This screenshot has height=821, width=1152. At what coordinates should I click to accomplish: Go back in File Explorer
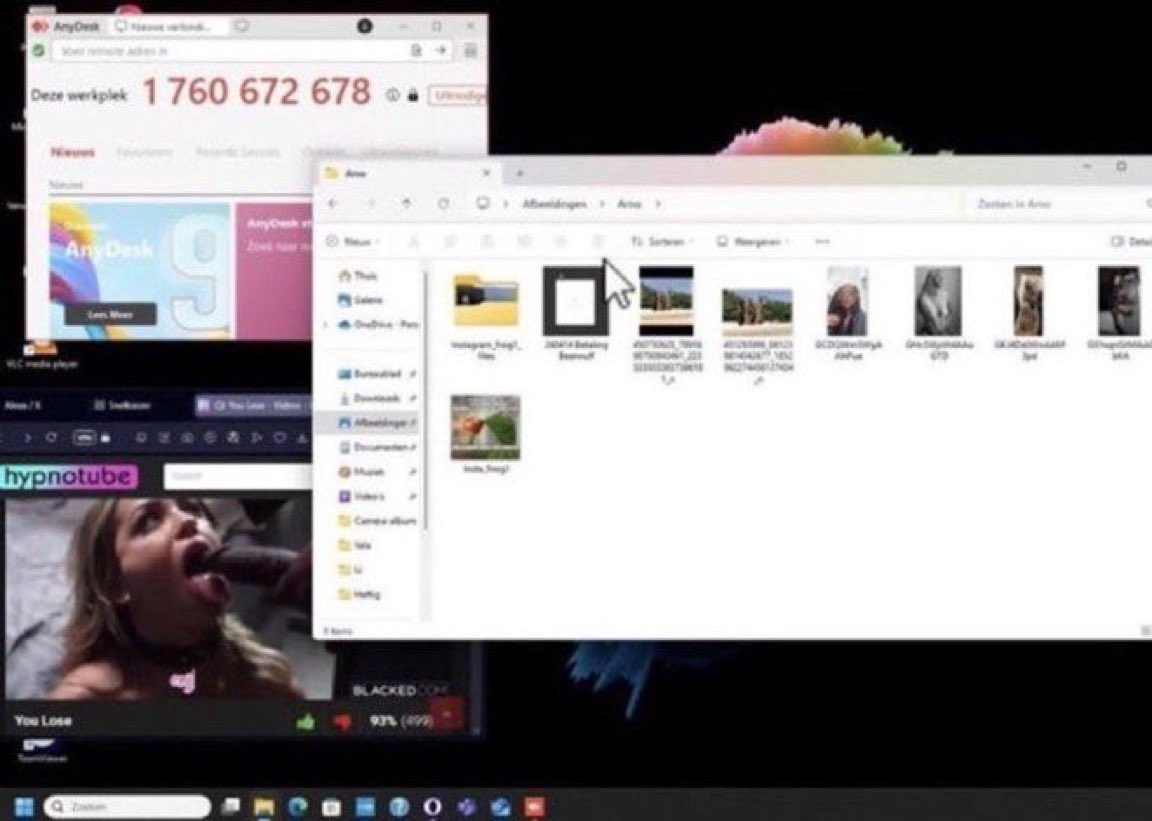tap(334, 204)
